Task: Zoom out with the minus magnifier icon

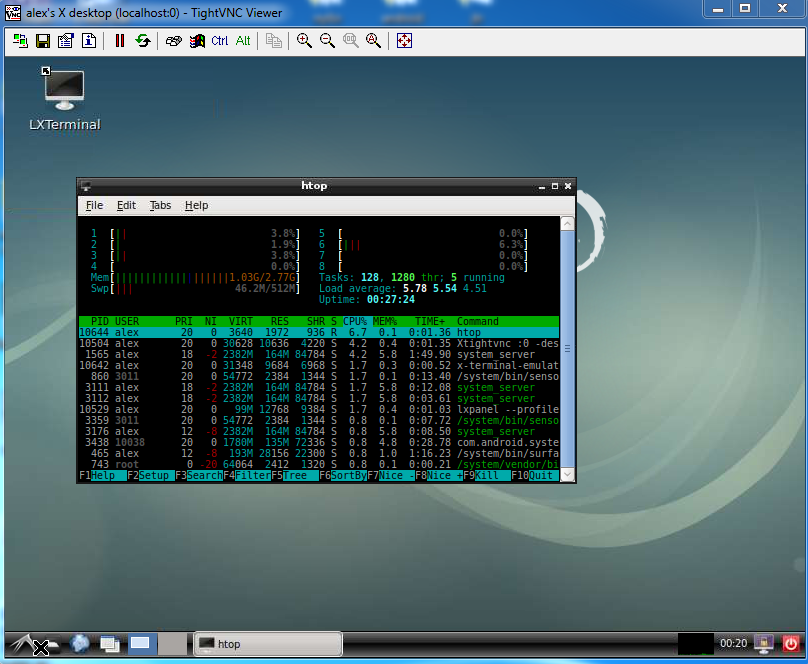Action: [327, 41]
